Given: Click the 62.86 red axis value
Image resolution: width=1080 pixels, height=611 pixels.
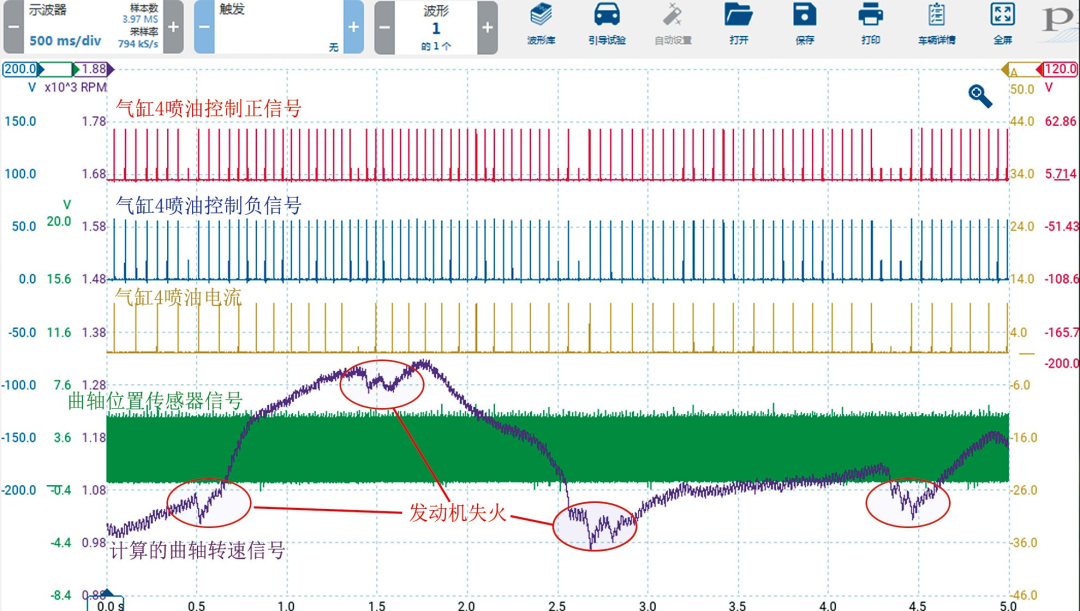Looking at the screenshot, I should click(x=1061, y=121).
